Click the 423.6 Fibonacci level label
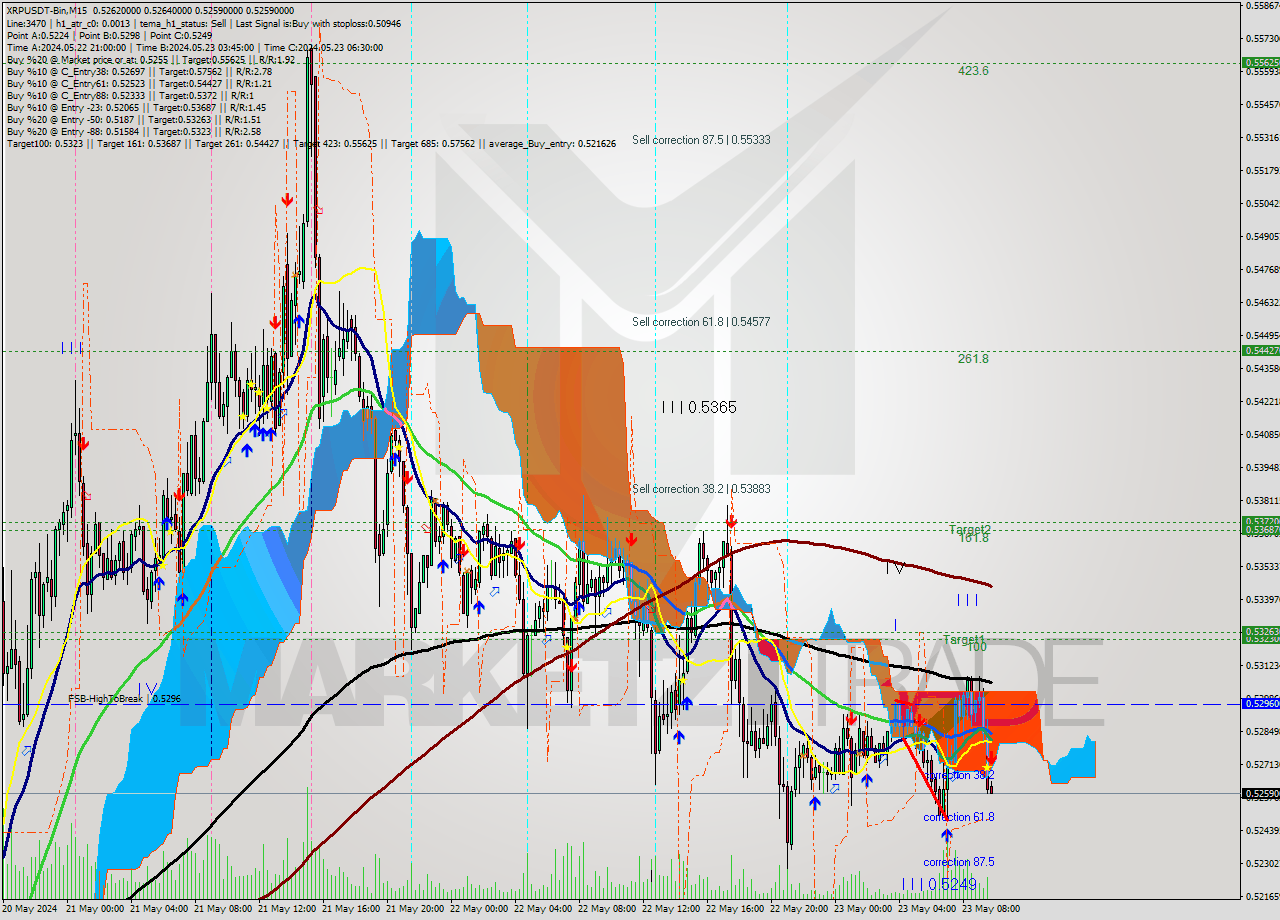This screenshot has width=1280, height=920. tap(973, 71)
